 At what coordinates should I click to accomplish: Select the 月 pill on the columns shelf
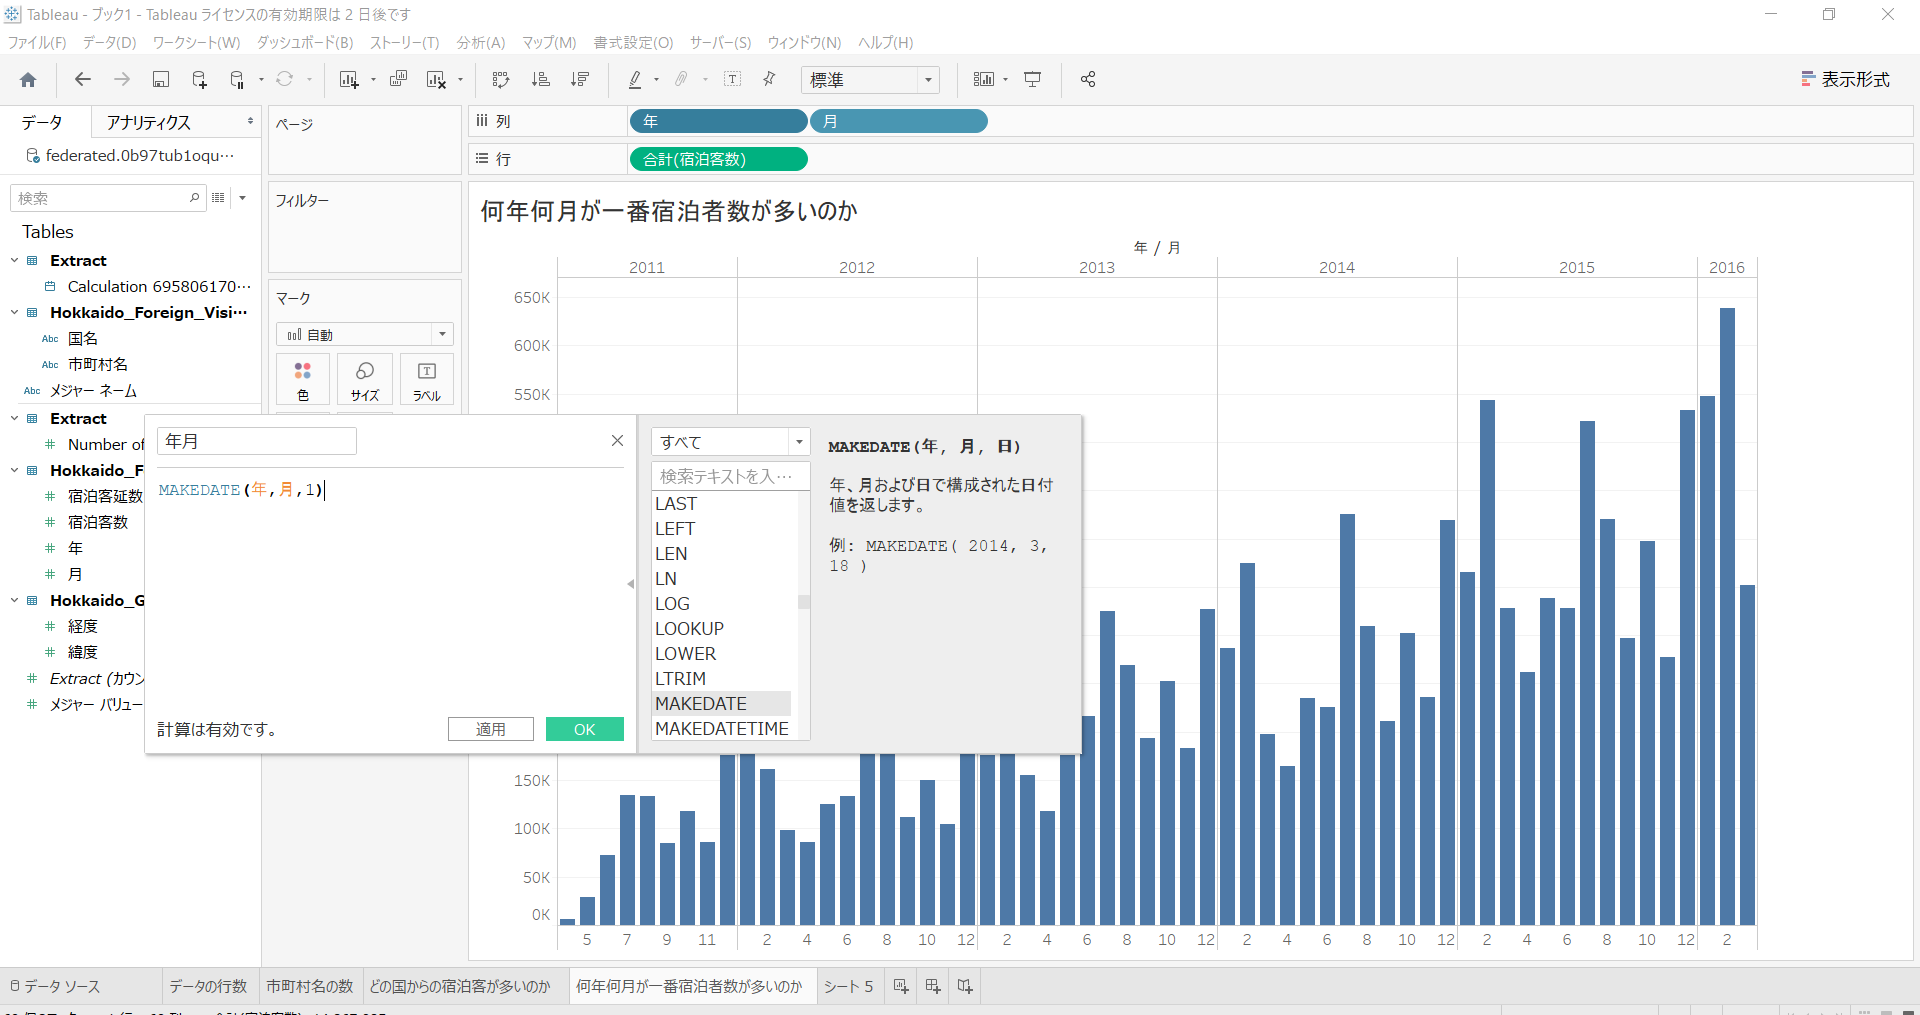point(899,121)
